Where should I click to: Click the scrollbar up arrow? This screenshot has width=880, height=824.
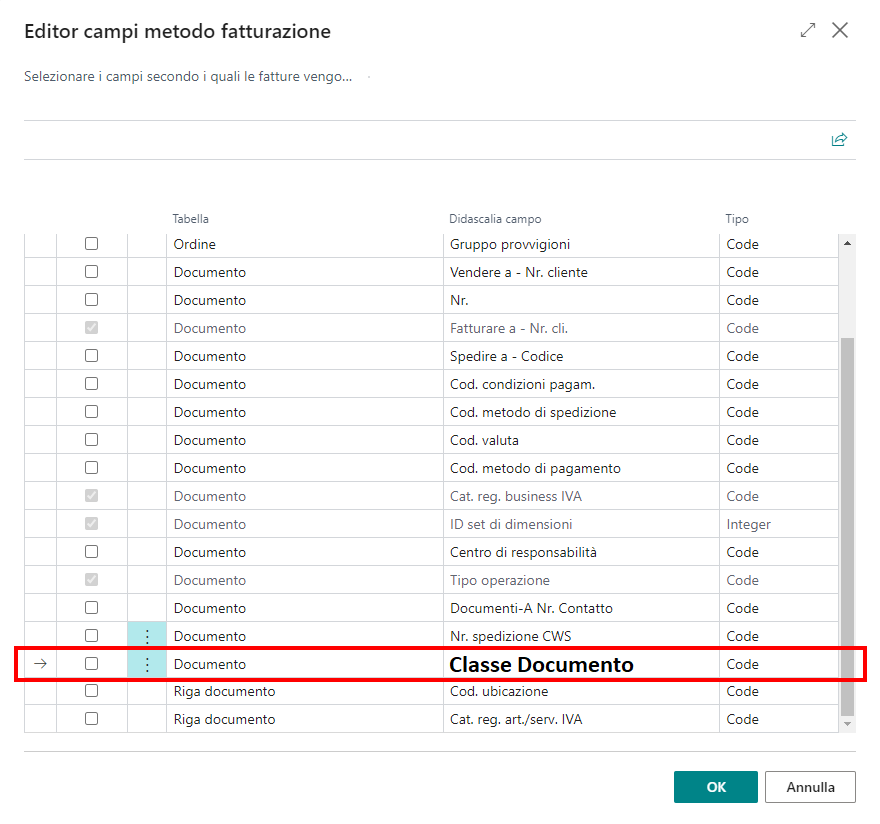(x=848, y=241)
